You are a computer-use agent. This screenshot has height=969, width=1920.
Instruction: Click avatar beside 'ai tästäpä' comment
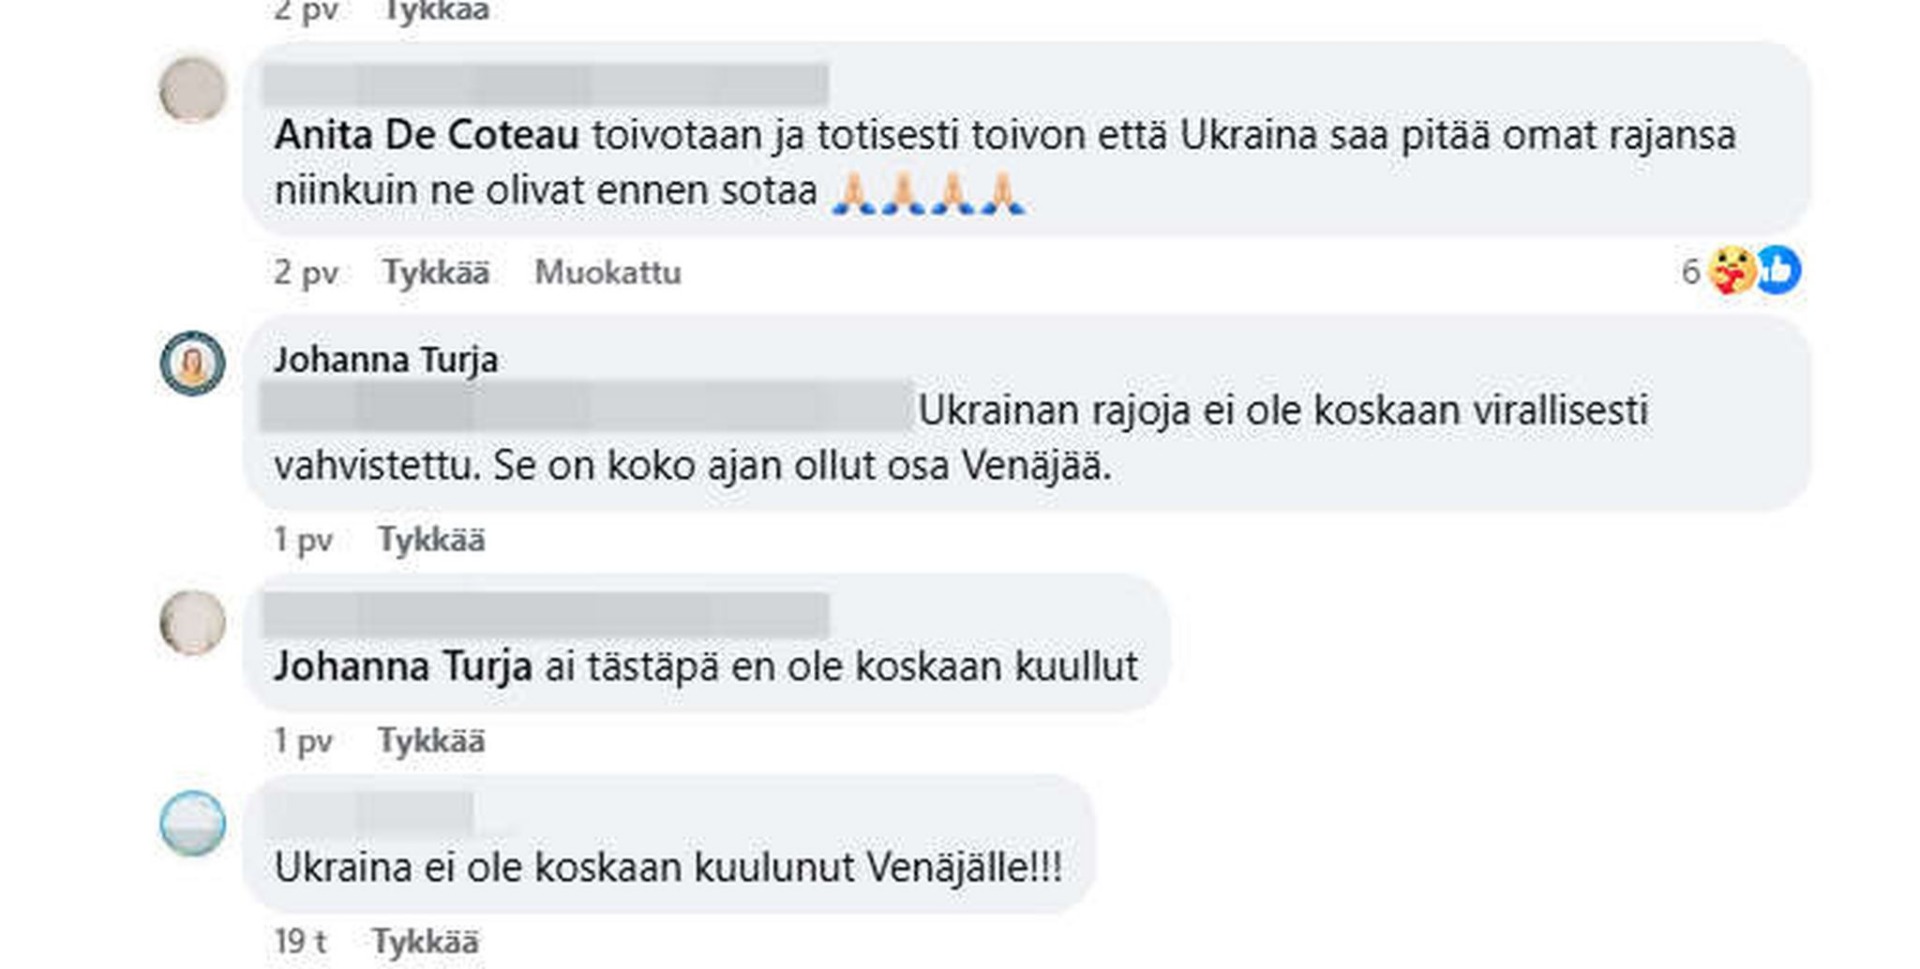pos(193,622)
